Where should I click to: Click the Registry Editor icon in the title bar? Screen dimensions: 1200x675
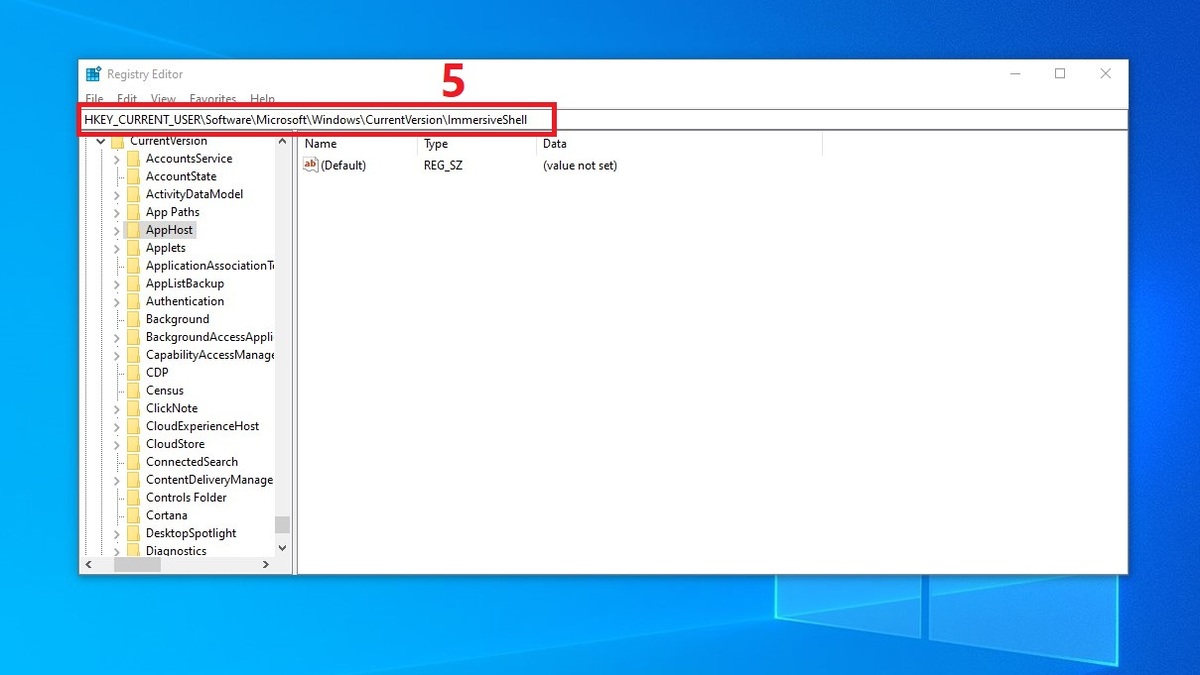click(92, 73)
